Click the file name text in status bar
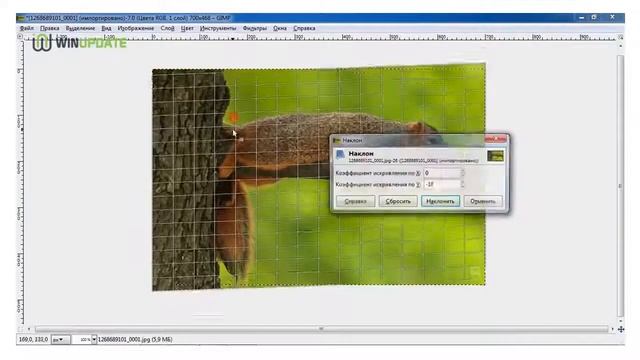 135,340
